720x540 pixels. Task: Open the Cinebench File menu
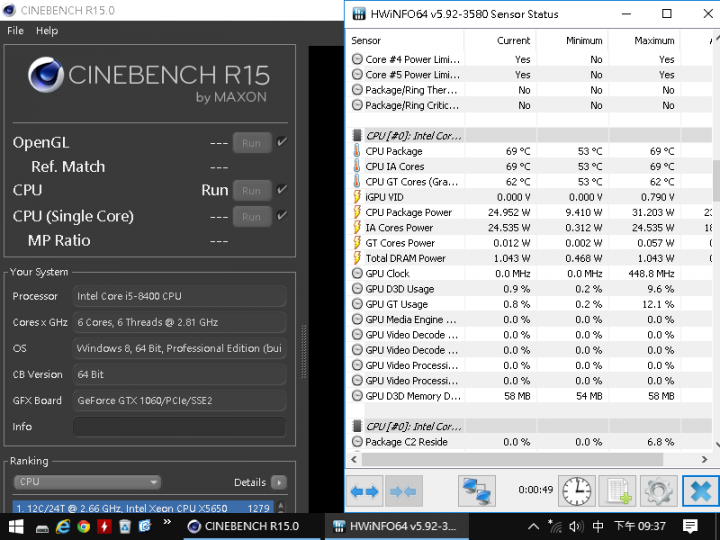(x=15, y=31)
